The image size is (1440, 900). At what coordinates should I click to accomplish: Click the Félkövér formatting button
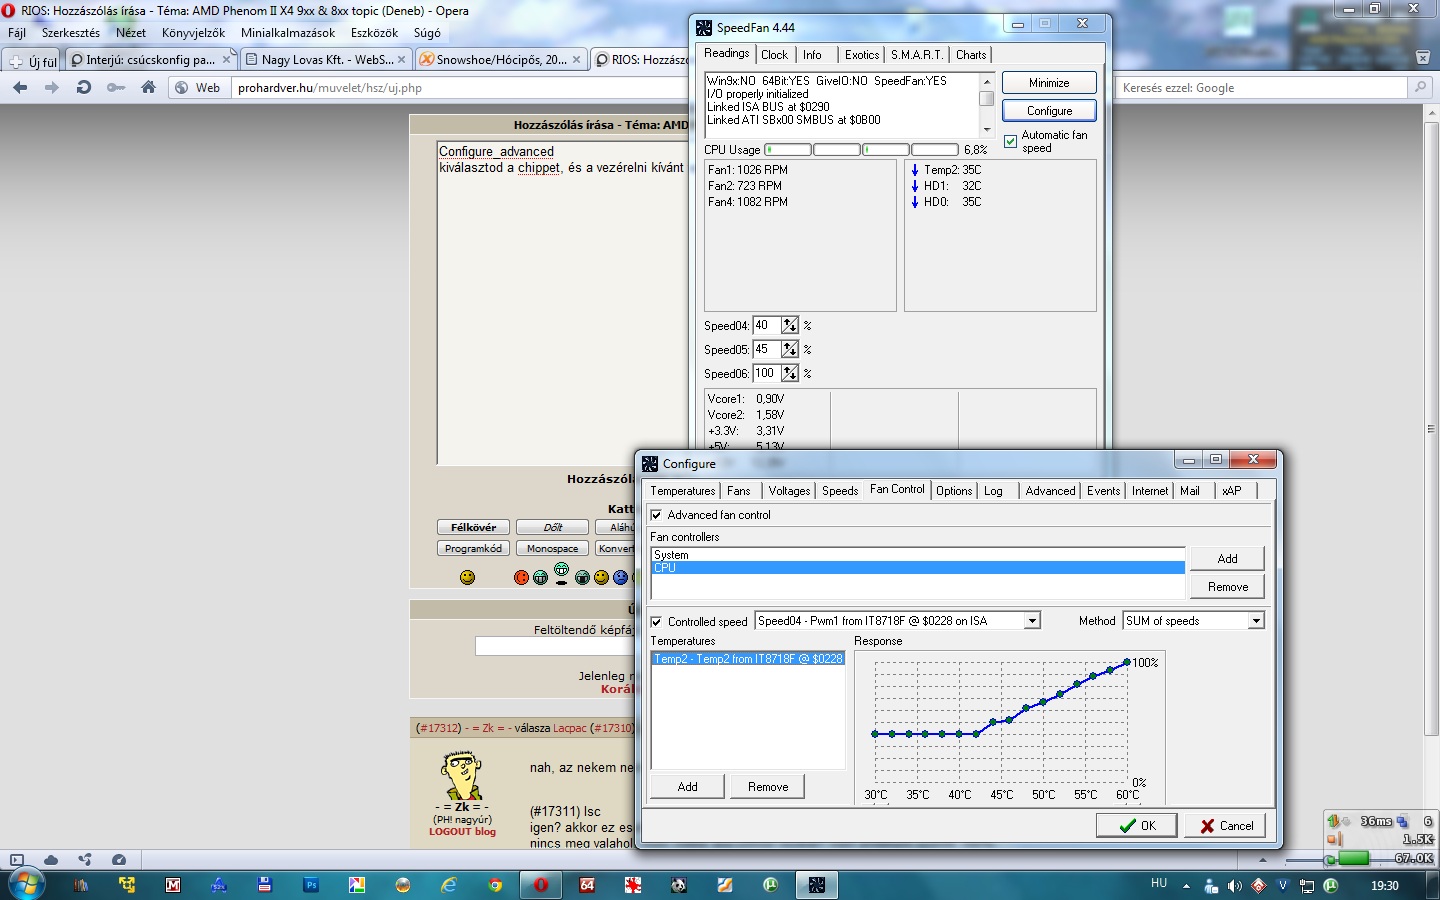click(x=473, y=527)
